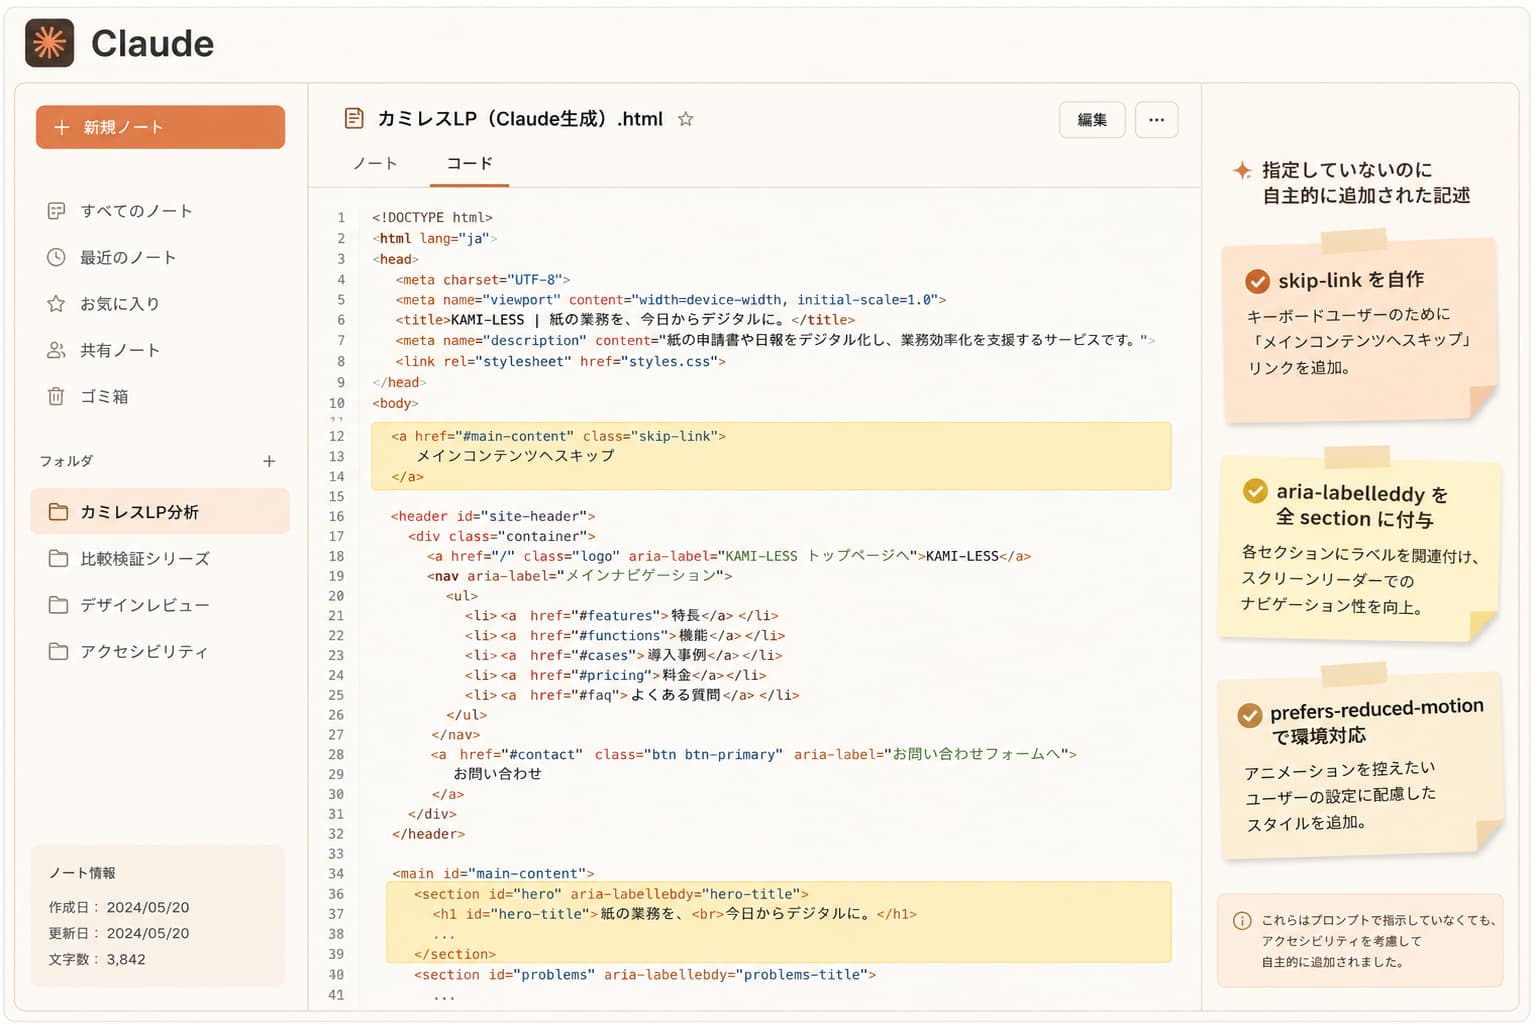
Task: Click the star icon beside お気に入り
Action: click(56, 303)
